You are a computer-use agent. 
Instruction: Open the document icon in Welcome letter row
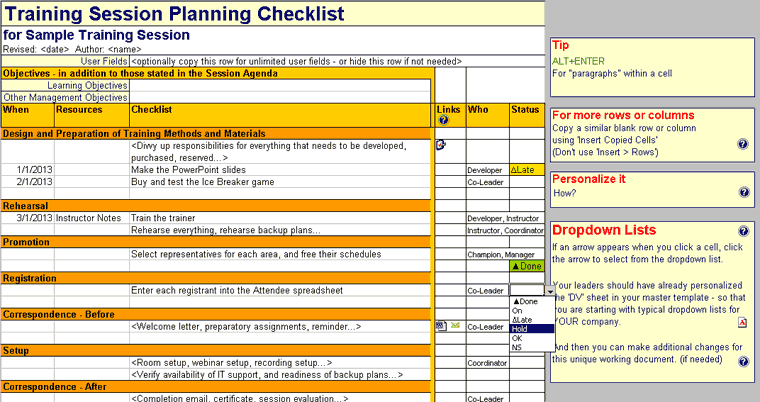(440, 326)
